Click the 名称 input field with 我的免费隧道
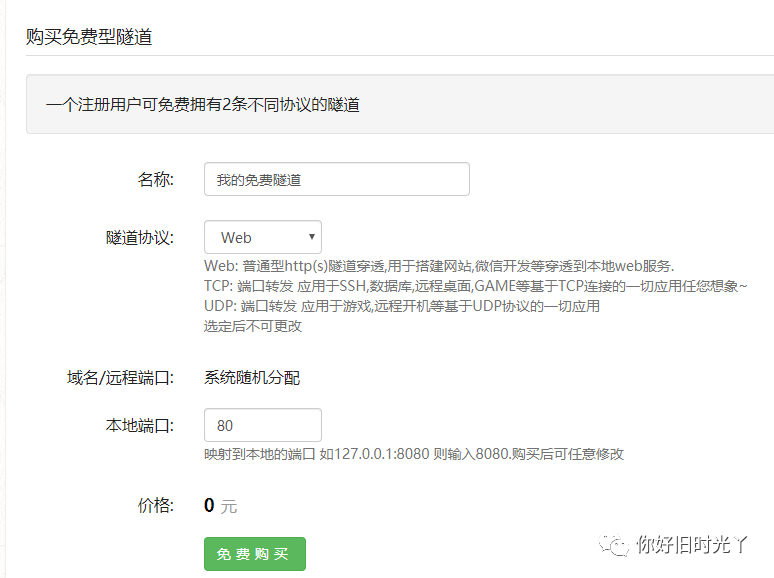The image size is (774, 578). pyautogui.click(x=337, y=179)
